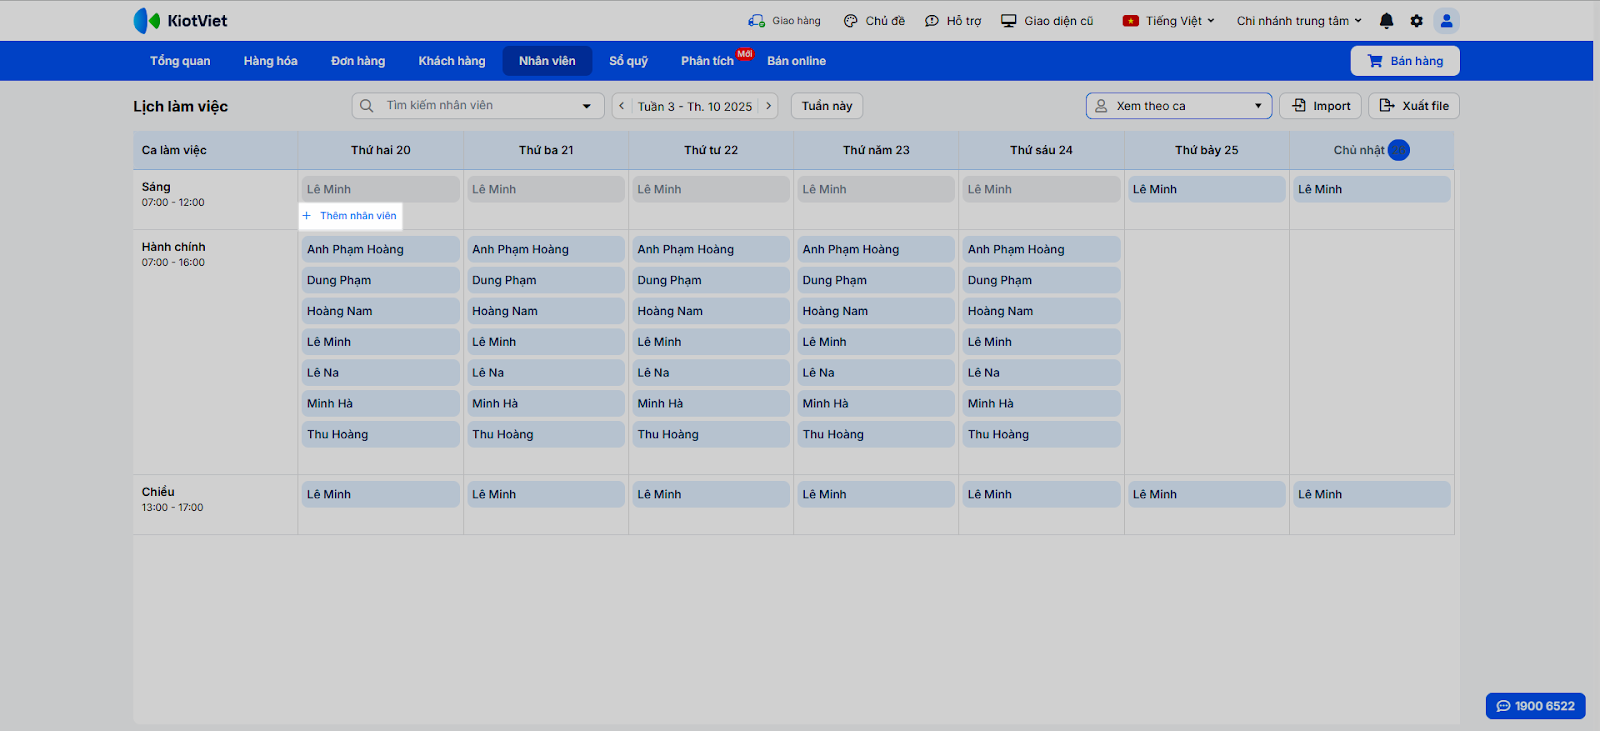
Task: Click Hoàng Nam on Thứ tư
Action: click(711, 311)
